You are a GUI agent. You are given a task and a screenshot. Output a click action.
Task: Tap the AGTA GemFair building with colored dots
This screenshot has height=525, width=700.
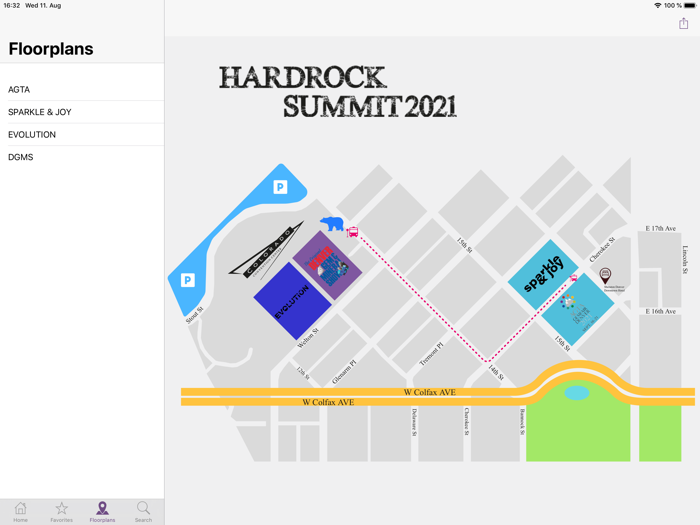tap(579, 310)
